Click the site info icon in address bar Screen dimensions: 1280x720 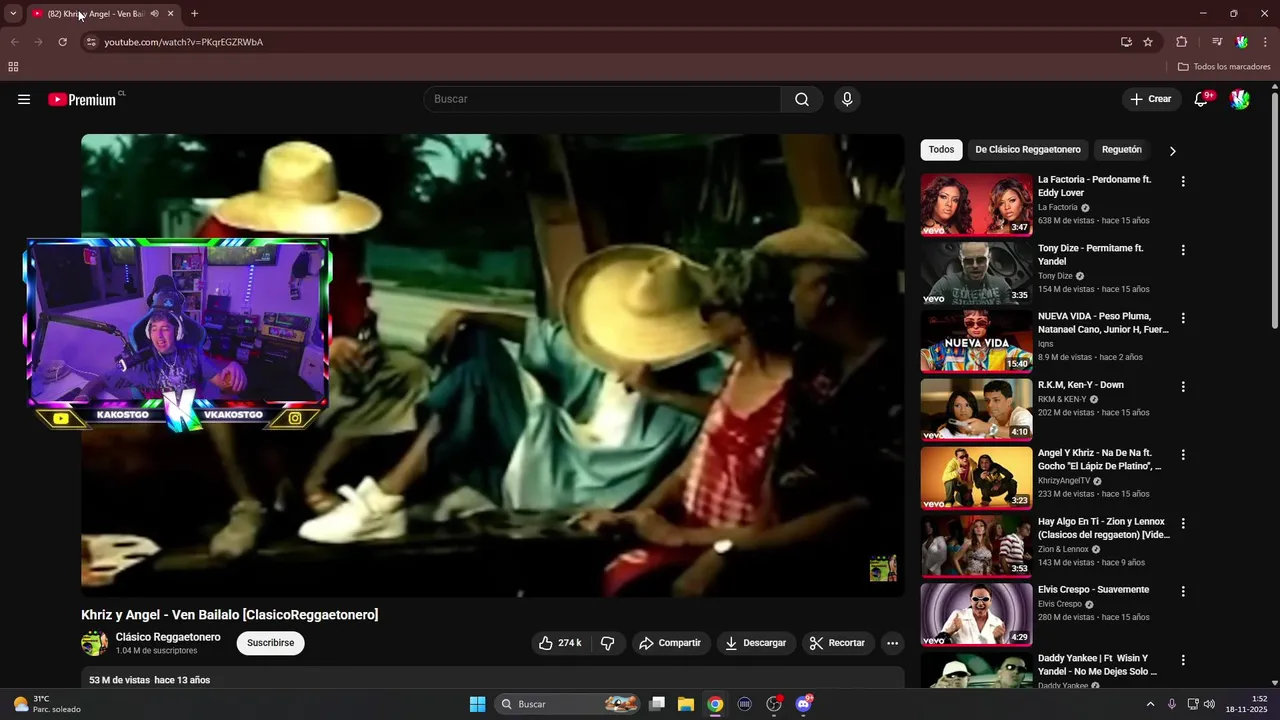click(x=91, y=42)
